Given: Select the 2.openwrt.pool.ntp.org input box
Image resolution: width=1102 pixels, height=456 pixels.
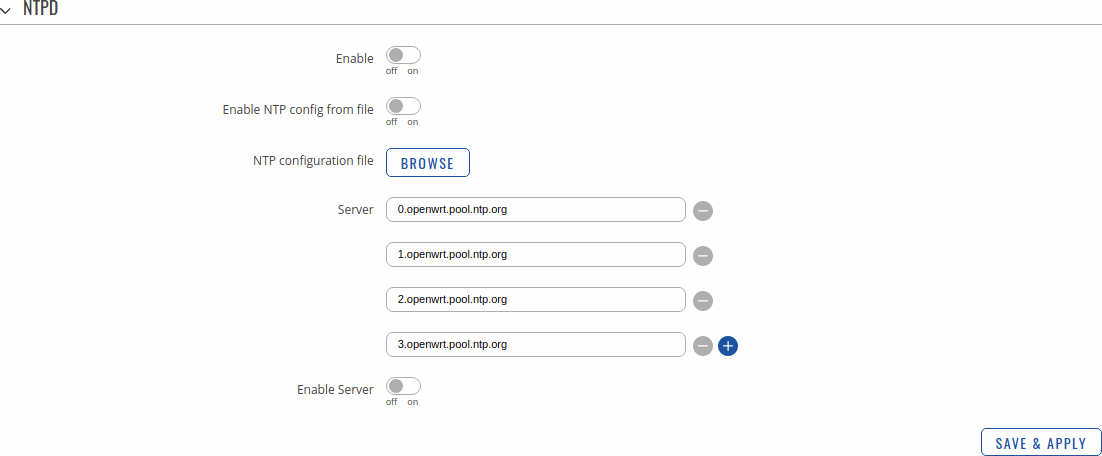Looking at the screenshot, I should coord(535,300).
